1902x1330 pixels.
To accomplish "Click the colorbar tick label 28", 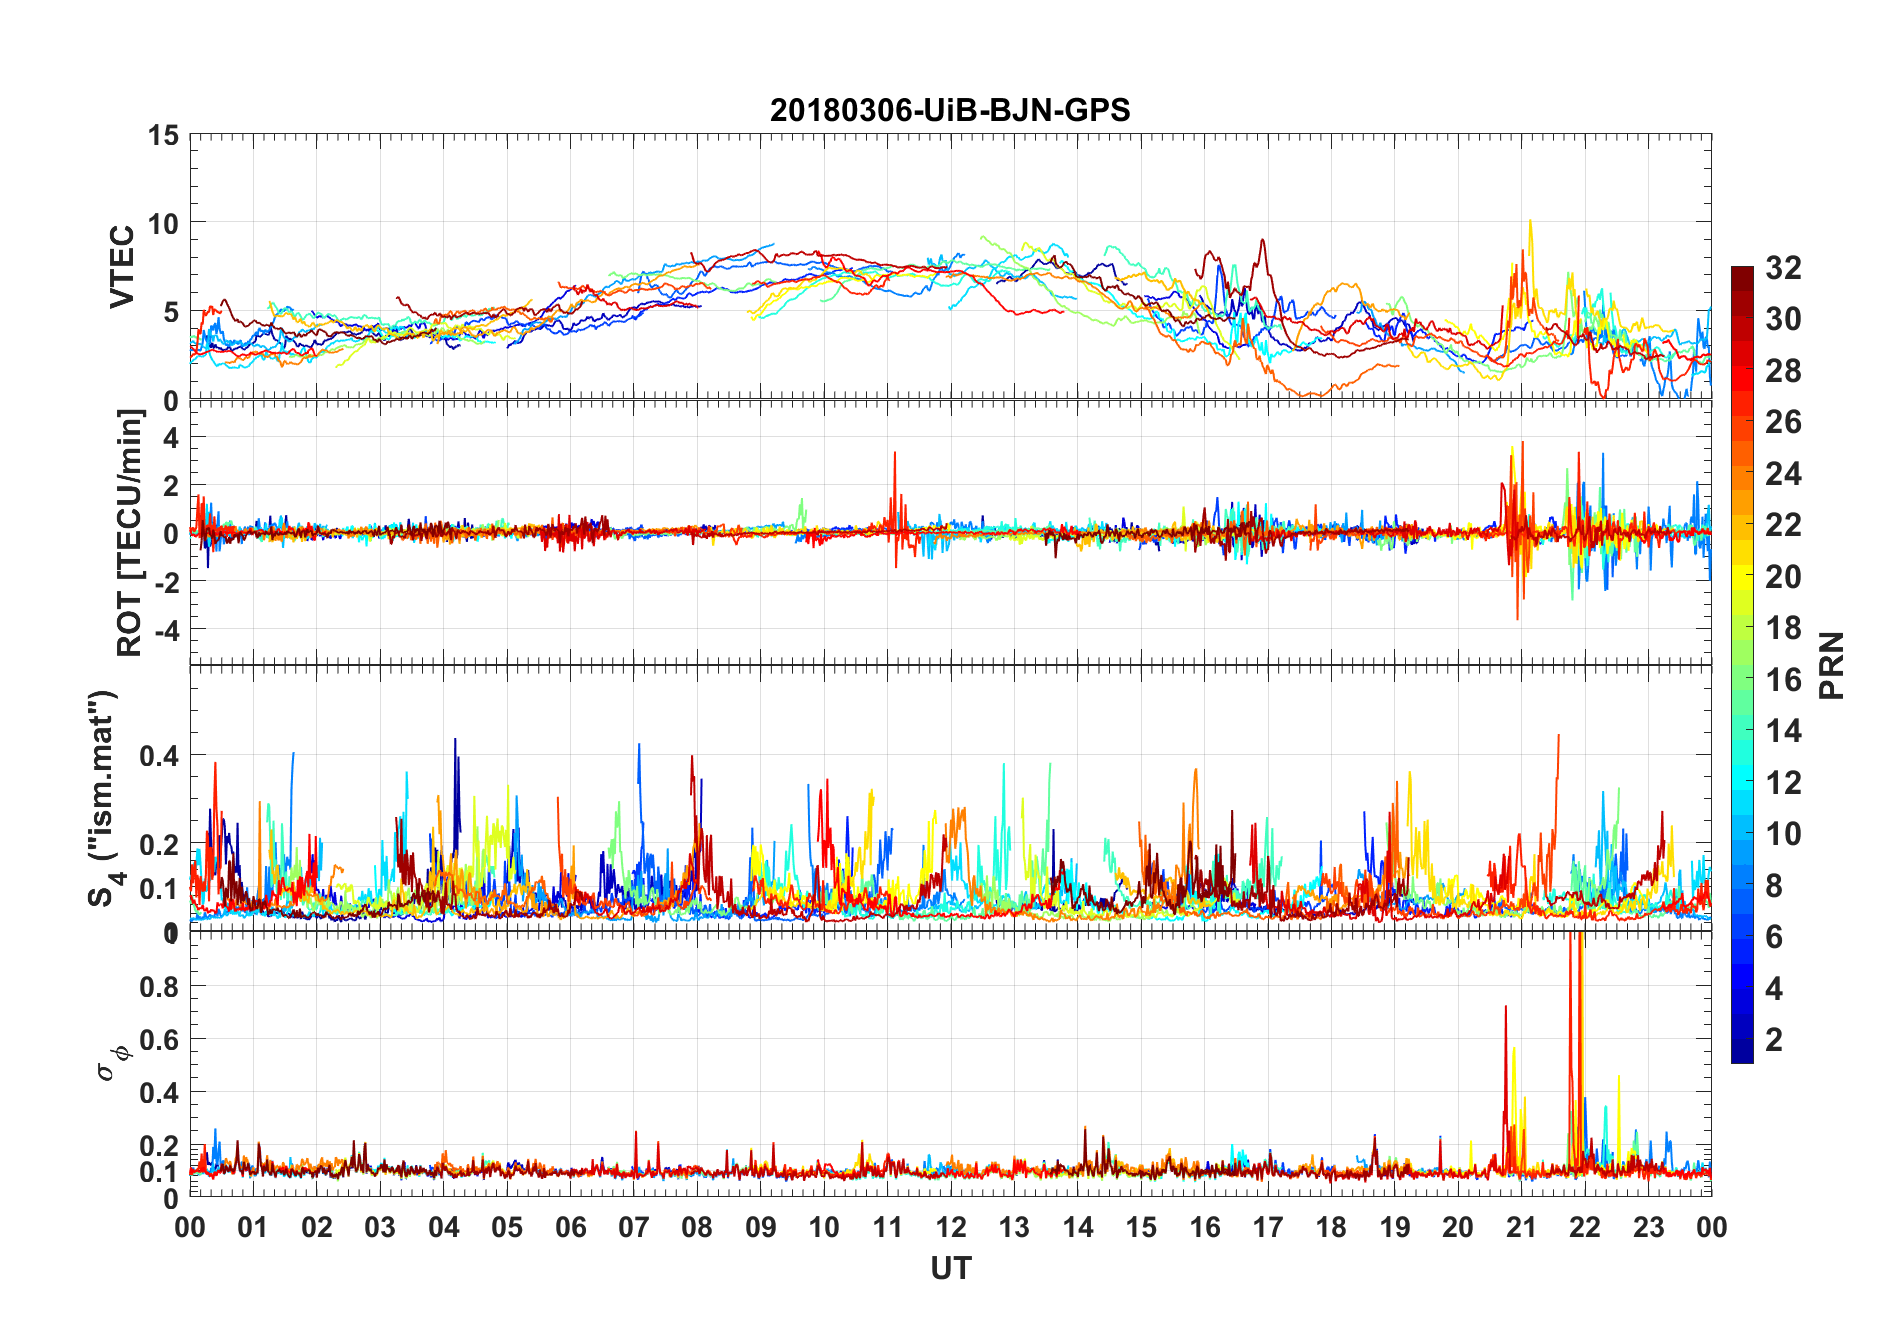I will tap(1783, 371).
